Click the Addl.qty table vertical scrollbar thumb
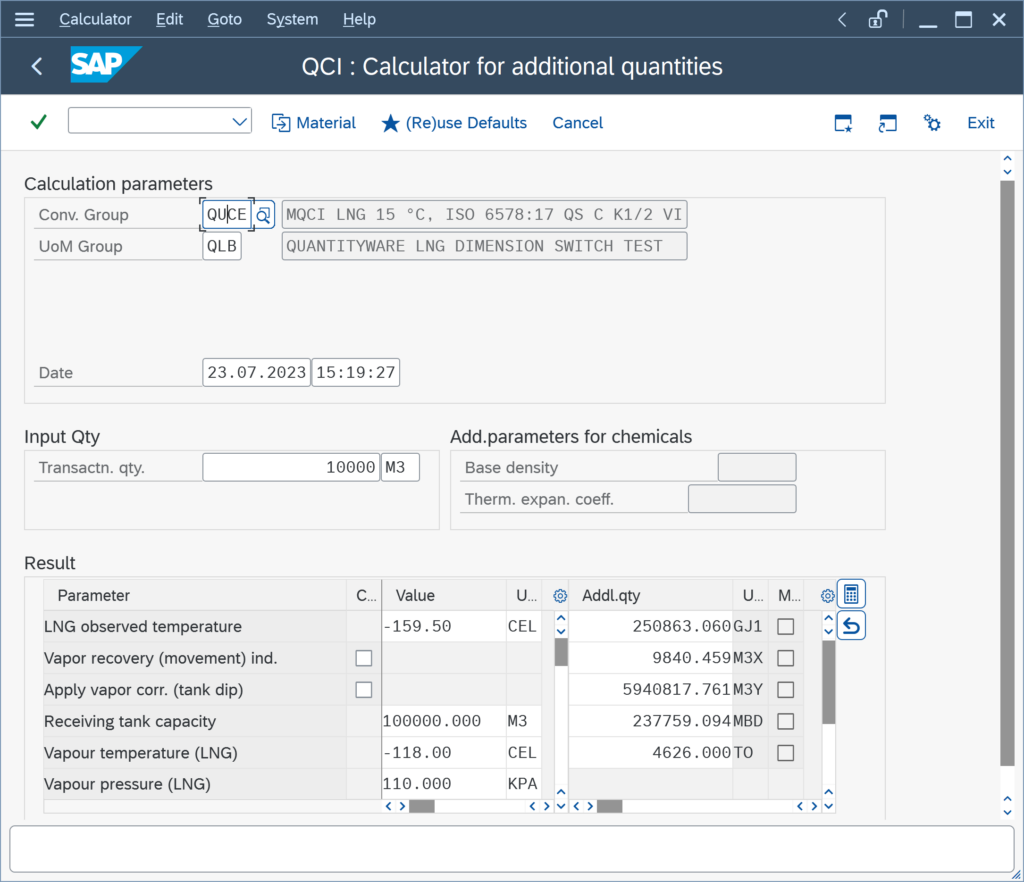Viewport: 1024px width, 882px height. point(828,682)
